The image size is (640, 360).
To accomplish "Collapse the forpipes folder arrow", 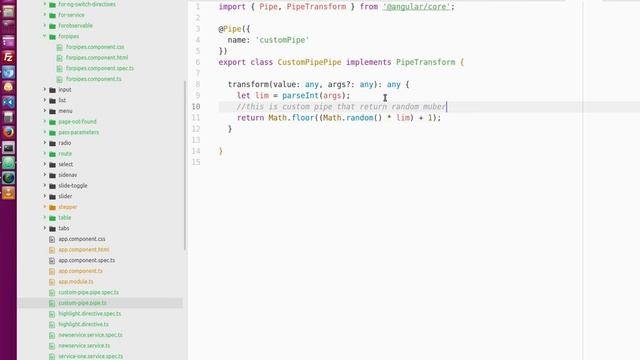I will click(x=44, y=36).
